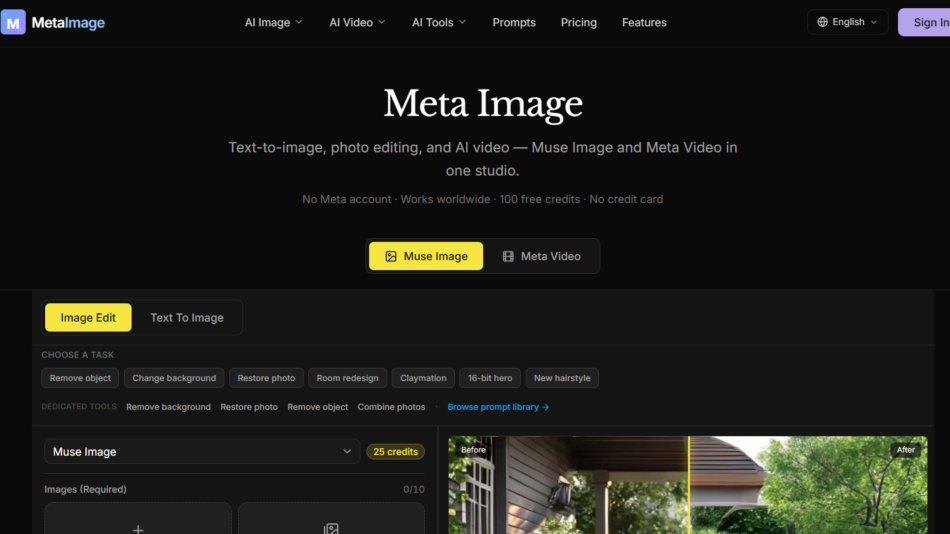Open the Pricing page

[579, 22]
